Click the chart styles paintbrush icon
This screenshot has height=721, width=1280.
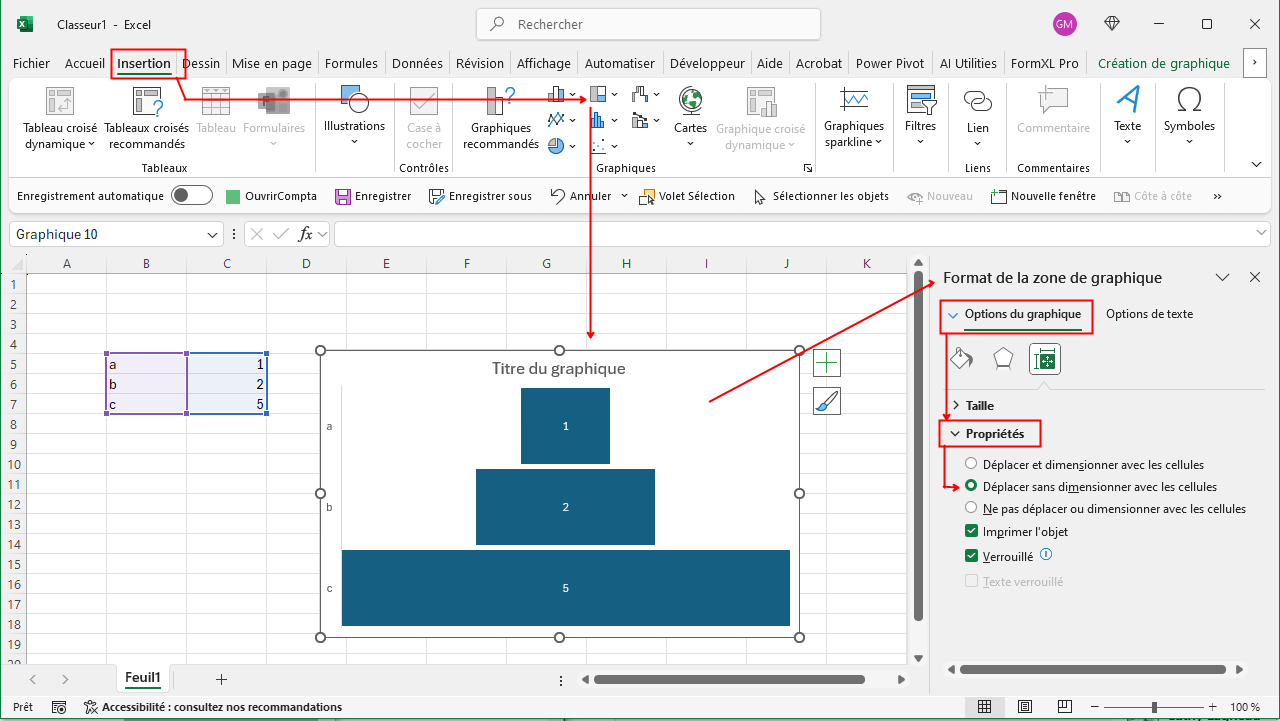click(827, 401)
